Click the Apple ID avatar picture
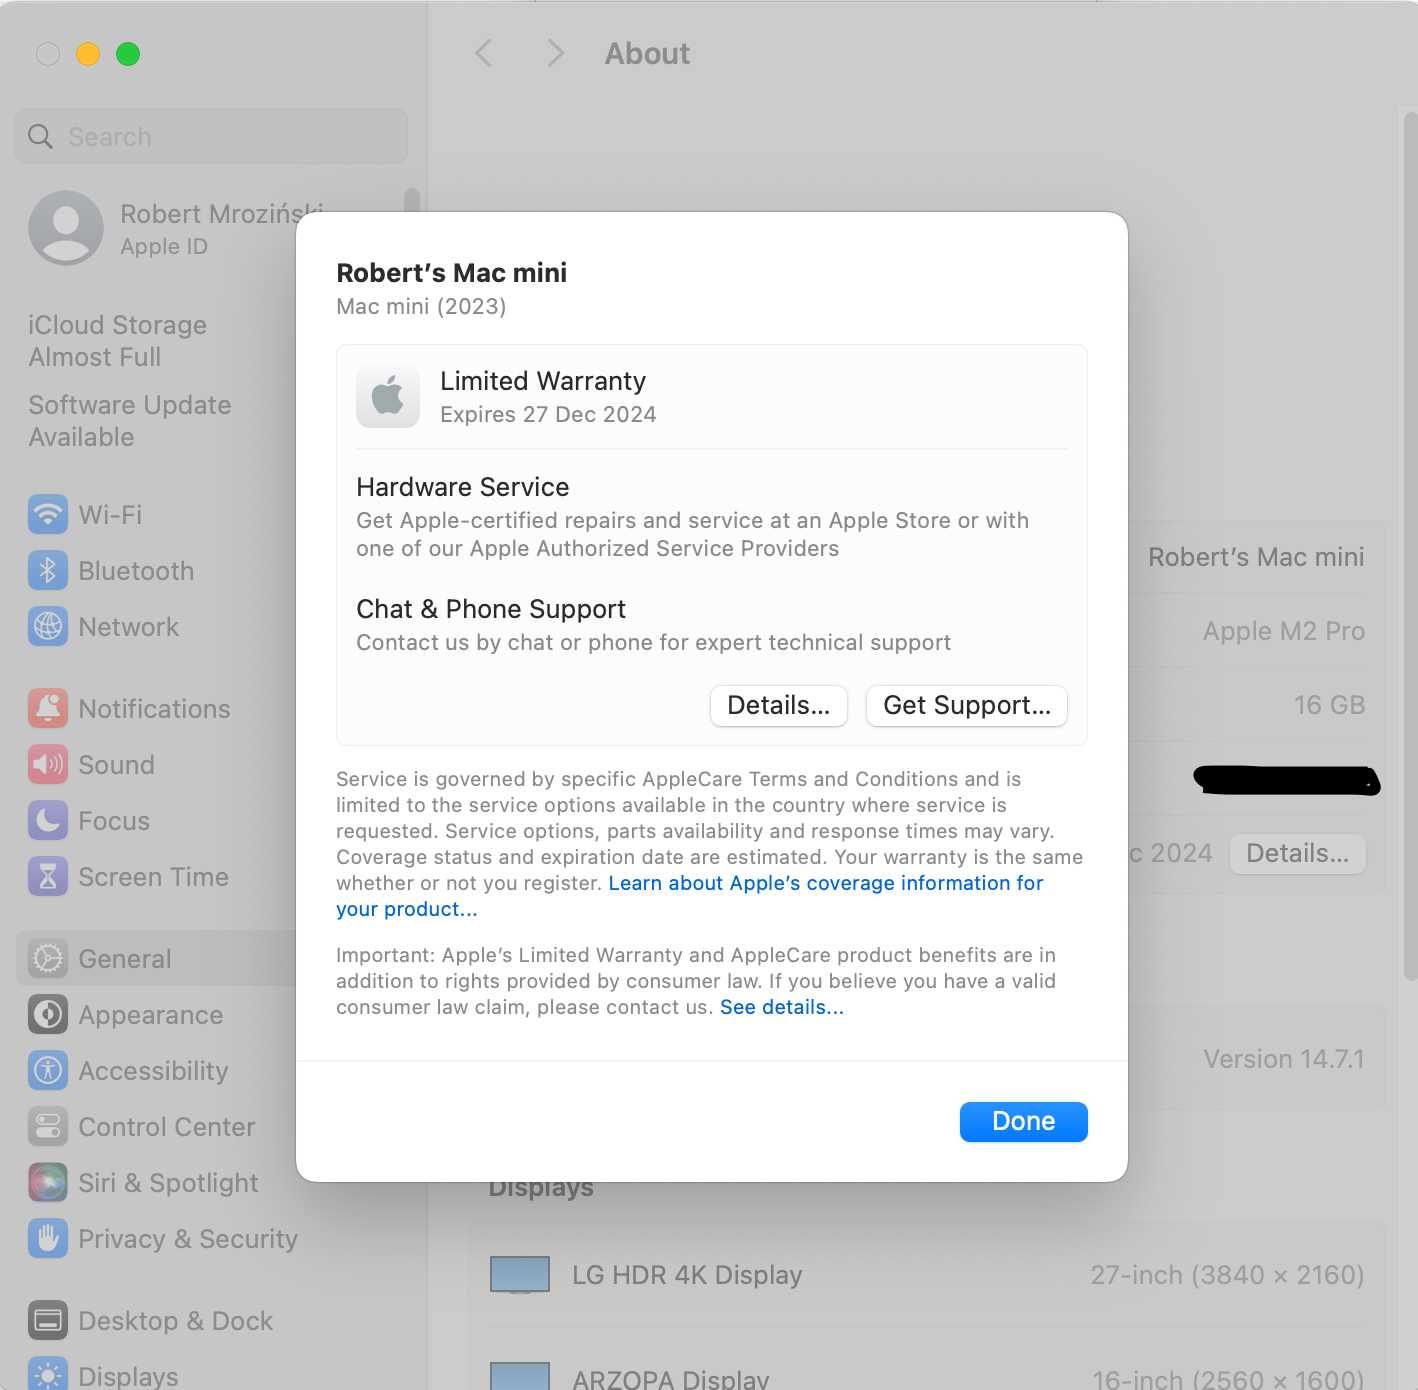 click(66, 228)
